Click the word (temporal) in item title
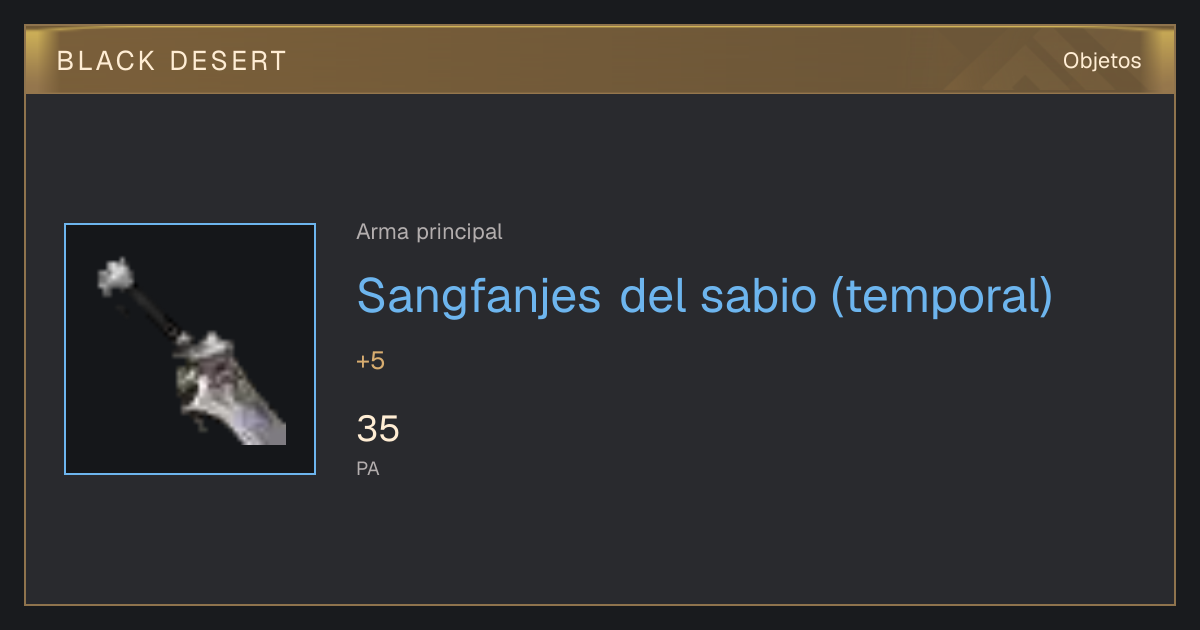The image size is (1200, 630). click(x=942, y=295)
